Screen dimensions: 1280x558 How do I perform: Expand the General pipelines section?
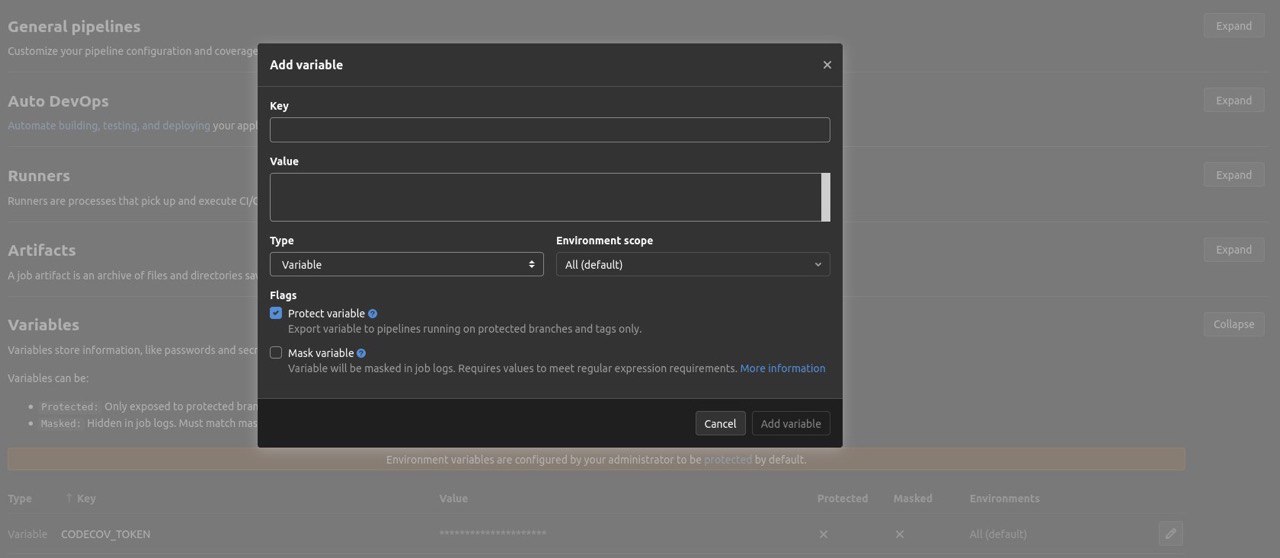pyautogui.click(x=1234, y=26)
